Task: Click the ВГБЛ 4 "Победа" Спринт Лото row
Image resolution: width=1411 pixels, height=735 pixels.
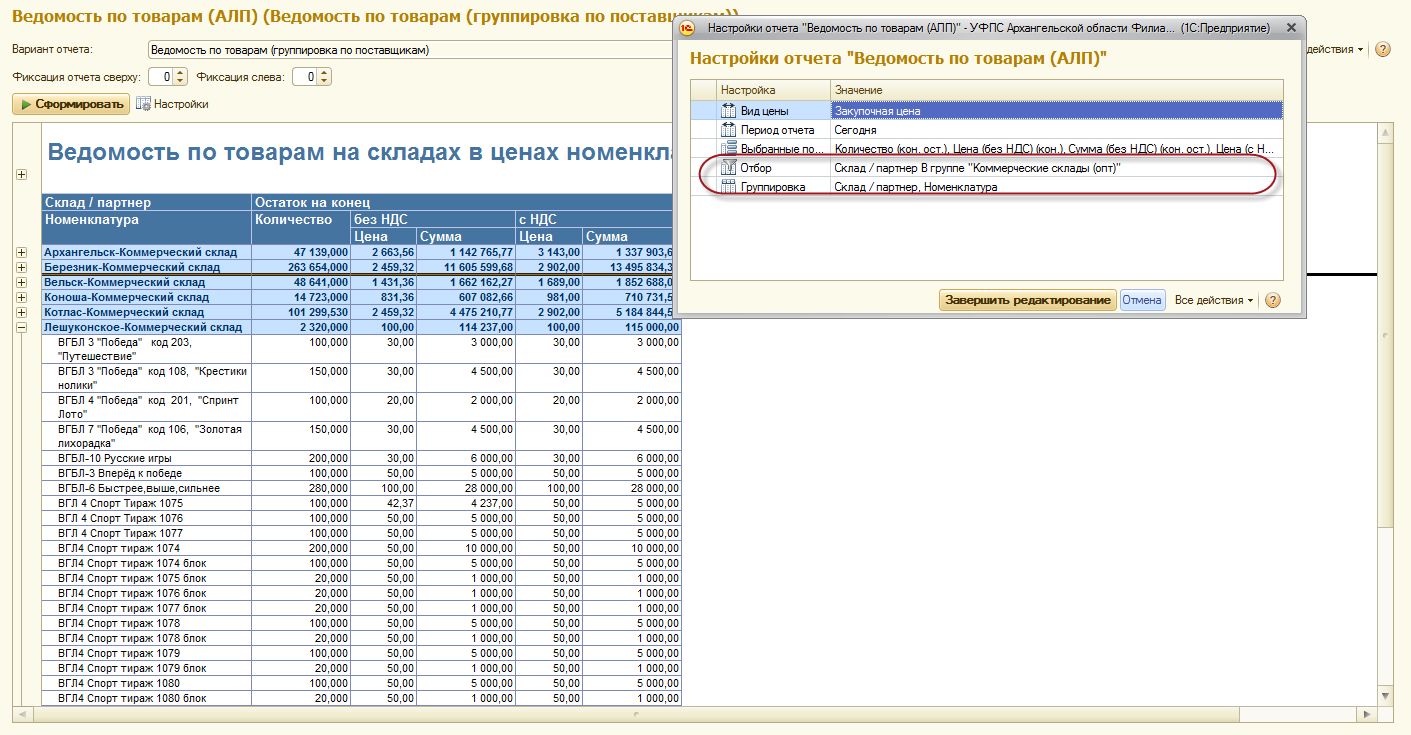Action: [146, 407]
